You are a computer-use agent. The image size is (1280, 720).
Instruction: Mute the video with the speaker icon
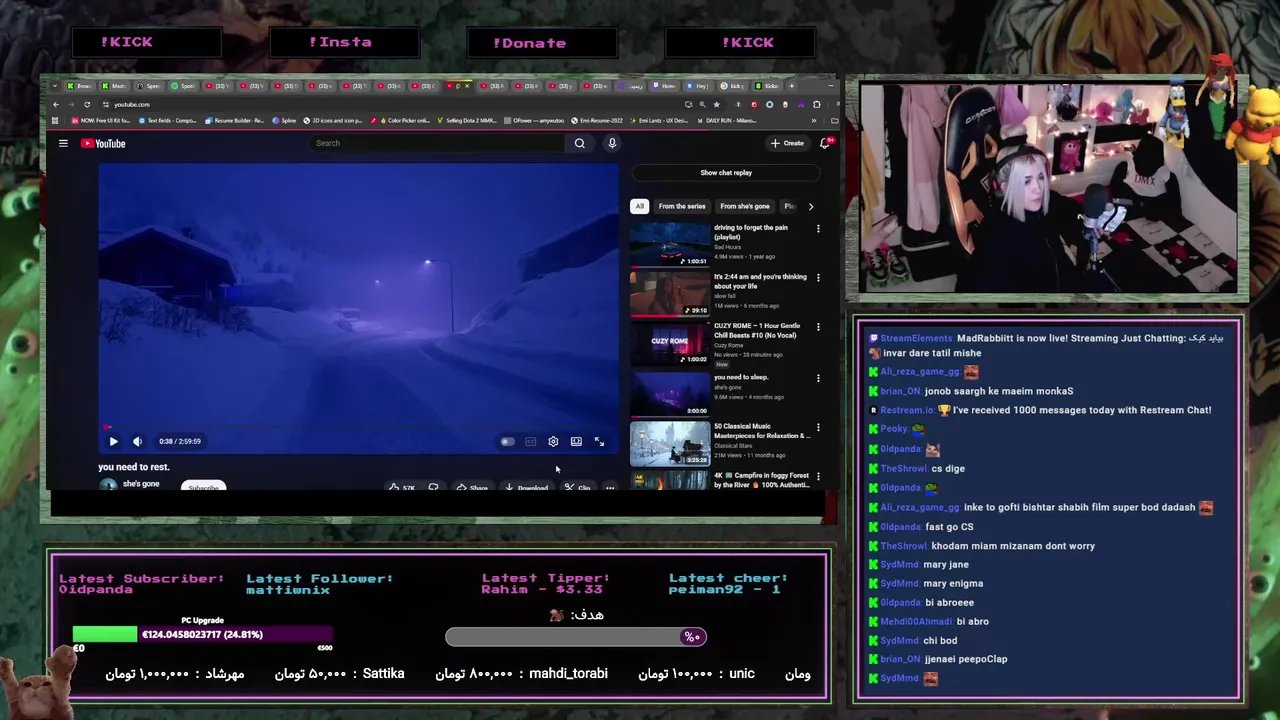pos(138,441)
